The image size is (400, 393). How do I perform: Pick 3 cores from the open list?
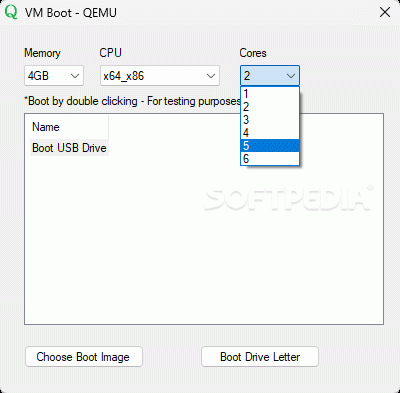[270, 120]
